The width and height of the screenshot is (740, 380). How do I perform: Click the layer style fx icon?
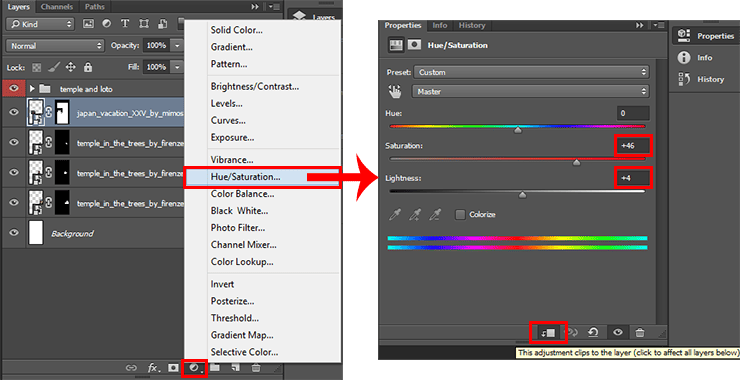click(x=153, y=368)
